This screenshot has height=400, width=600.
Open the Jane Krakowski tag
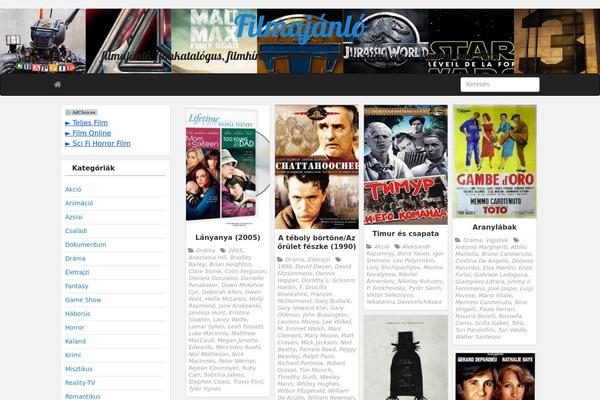pos(239,306)
